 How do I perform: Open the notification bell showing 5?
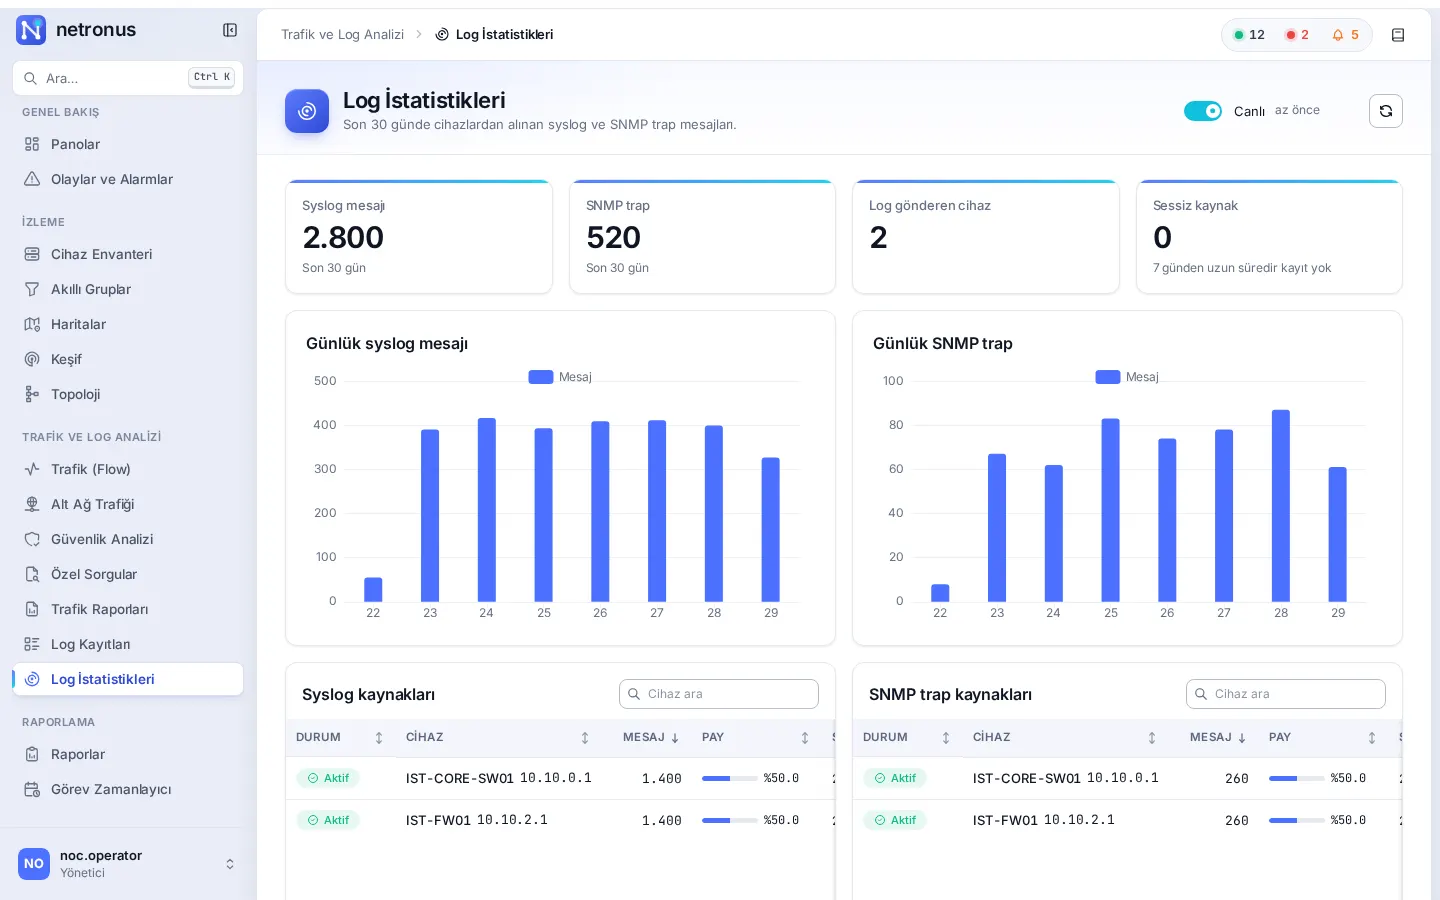[1345, 35]
